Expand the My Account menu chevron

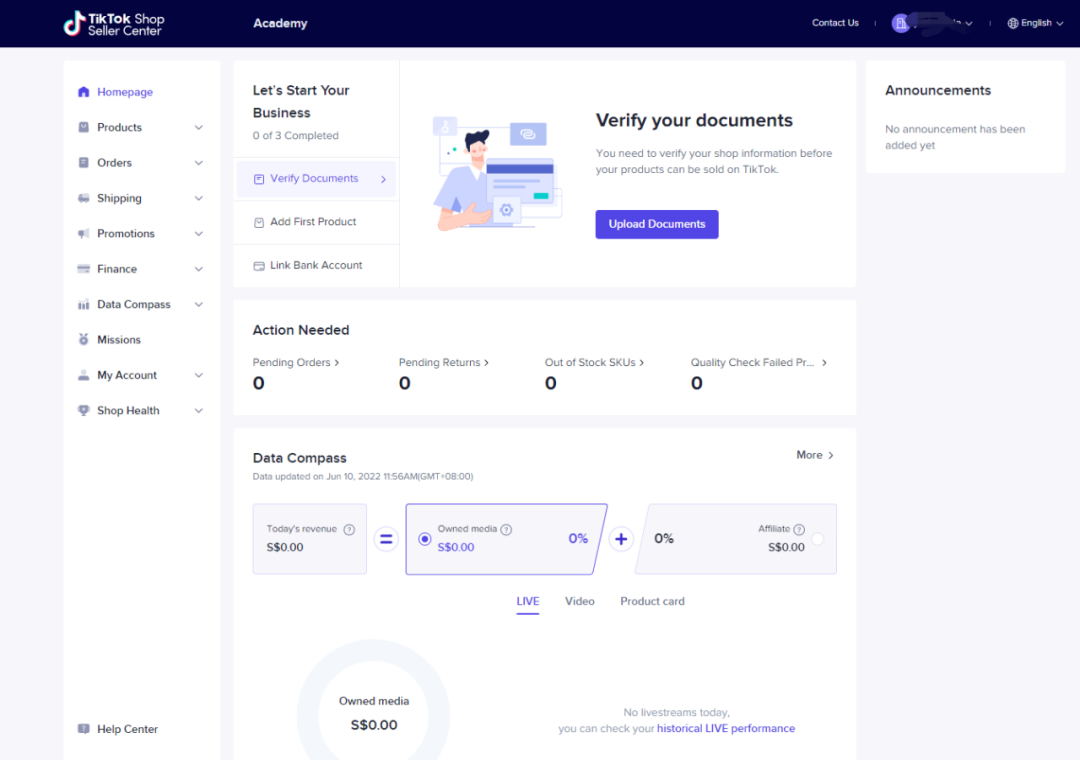coord(198,376)
